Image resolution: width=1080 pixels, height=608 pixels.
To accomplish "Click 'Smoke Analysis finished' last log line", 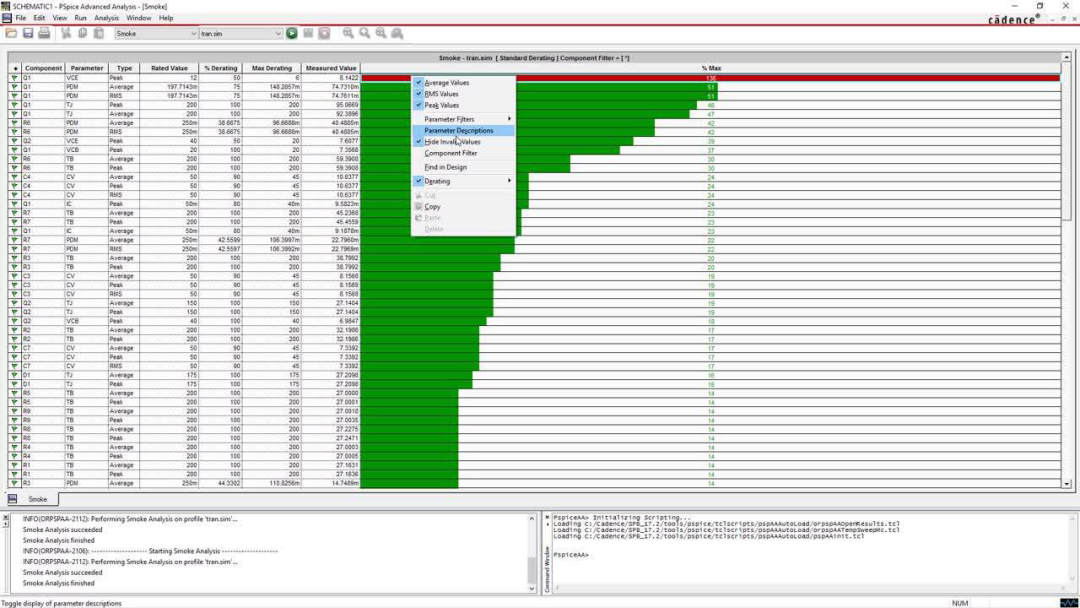I will pyautogui.click(x=59, y=583).
